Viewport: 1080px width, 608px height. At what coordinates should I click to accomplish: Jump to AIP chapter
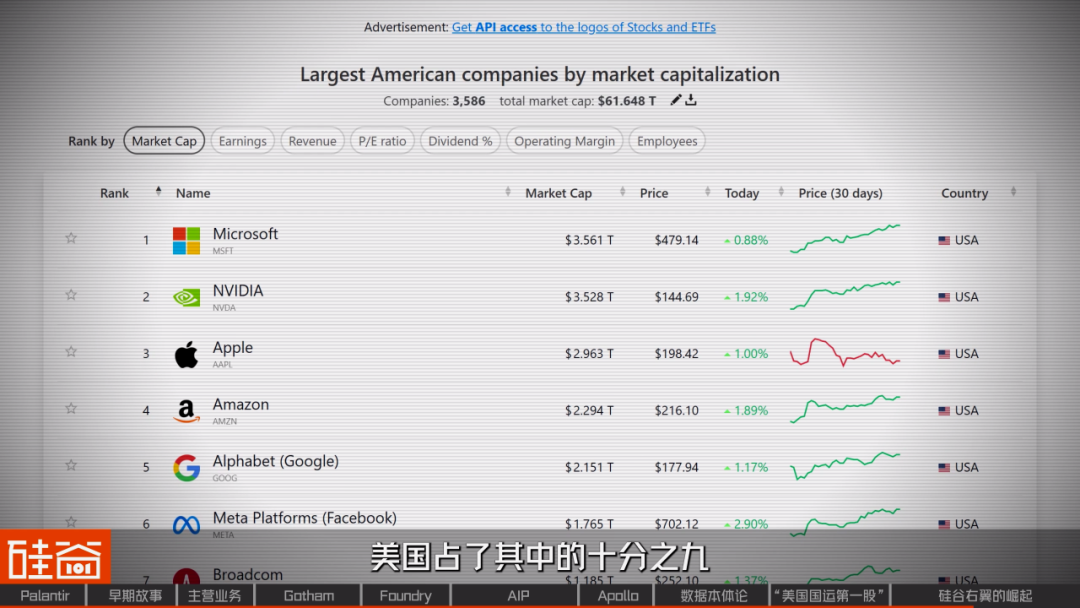click(518, 596)
